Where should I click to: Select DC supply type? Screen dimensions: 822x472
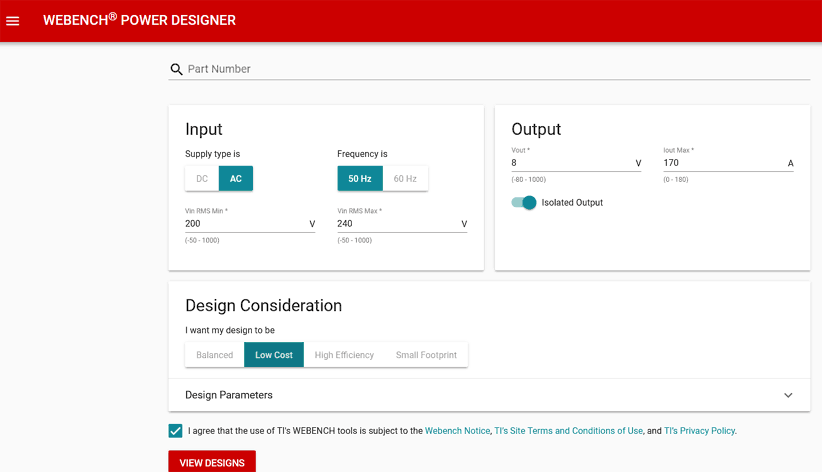pyautogui.click(x=202, y=179)
